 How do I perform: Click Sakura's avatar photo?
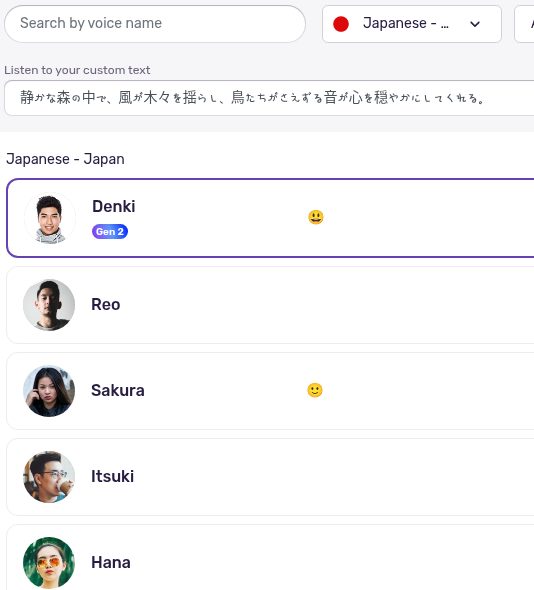pos(49,391)
